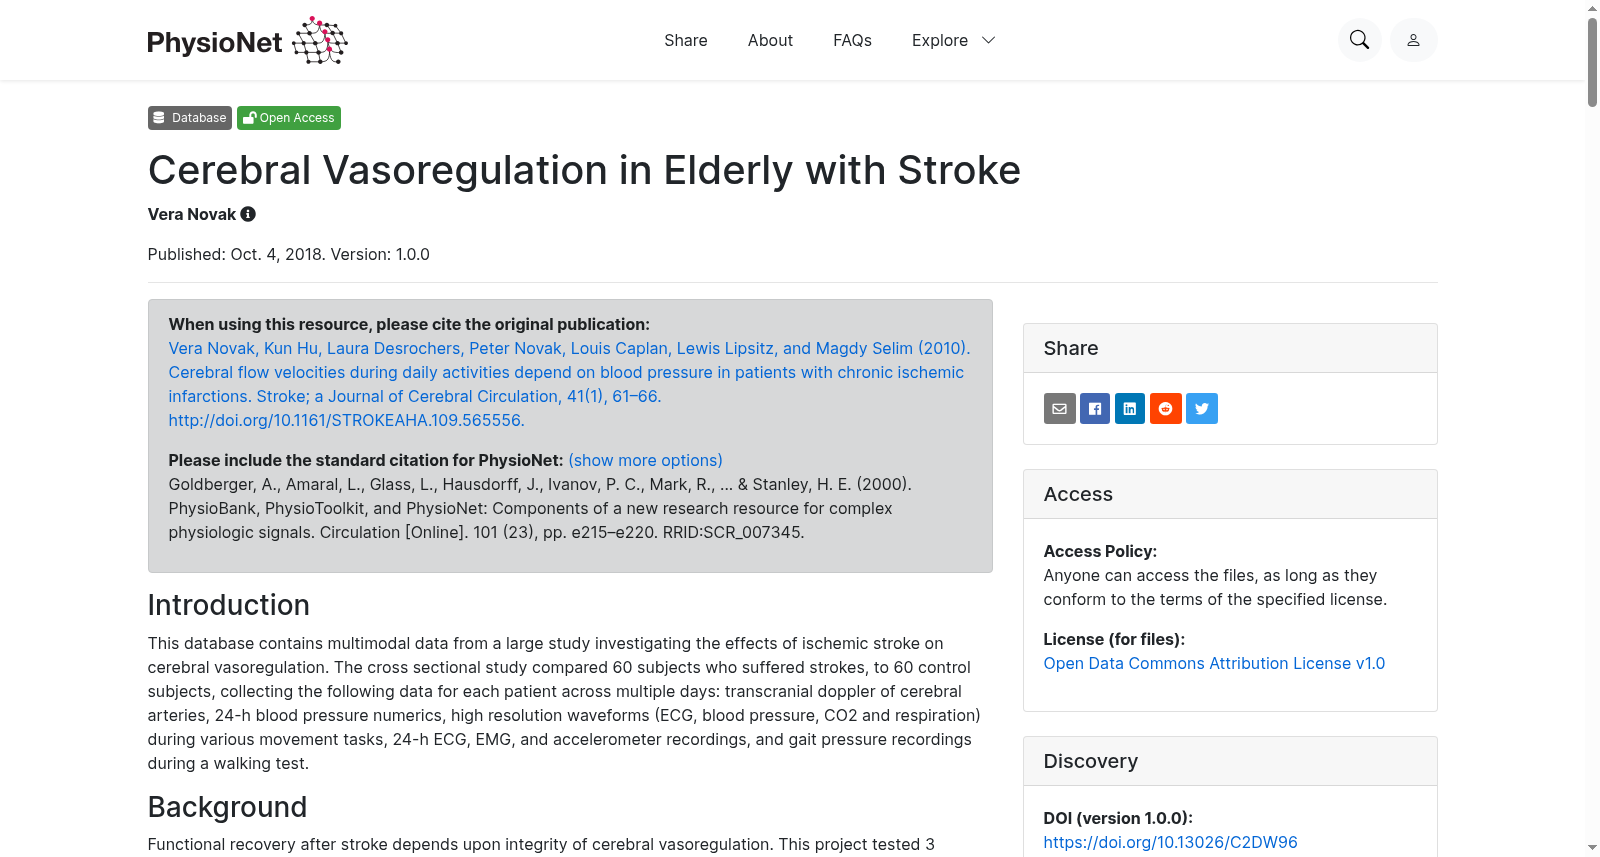Go to PhysioNet home via logo

point(247,40)
